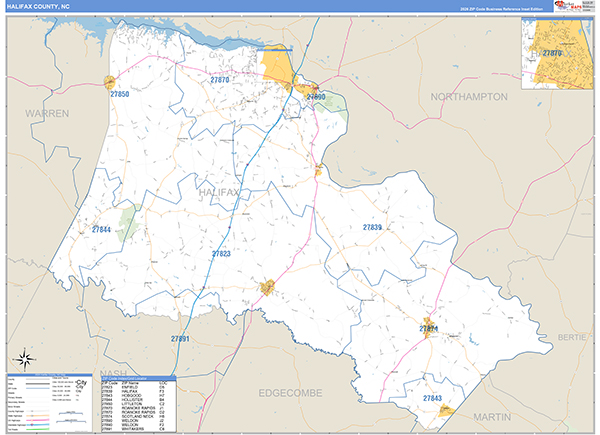
Task: Click the NORTHAMPTON county label
Action: point(469,96)
